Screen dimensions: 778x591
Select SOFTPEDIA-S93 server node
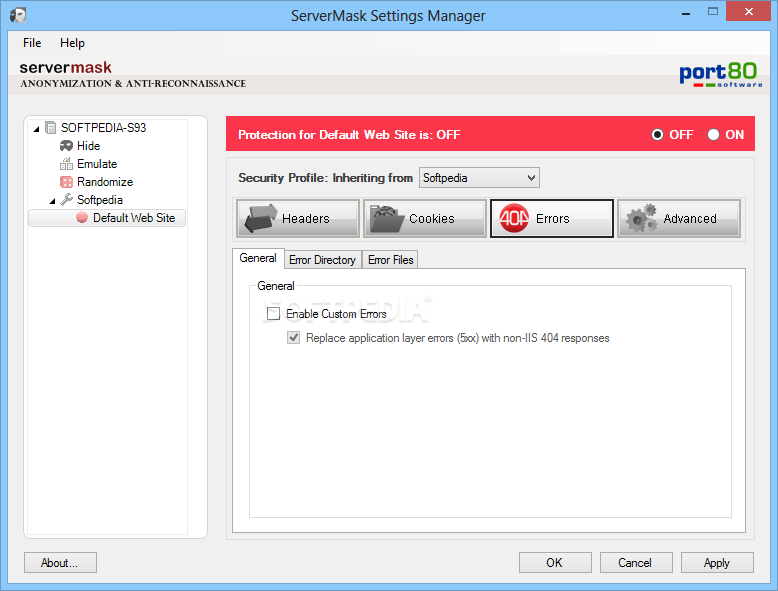(x=103, y=128)
